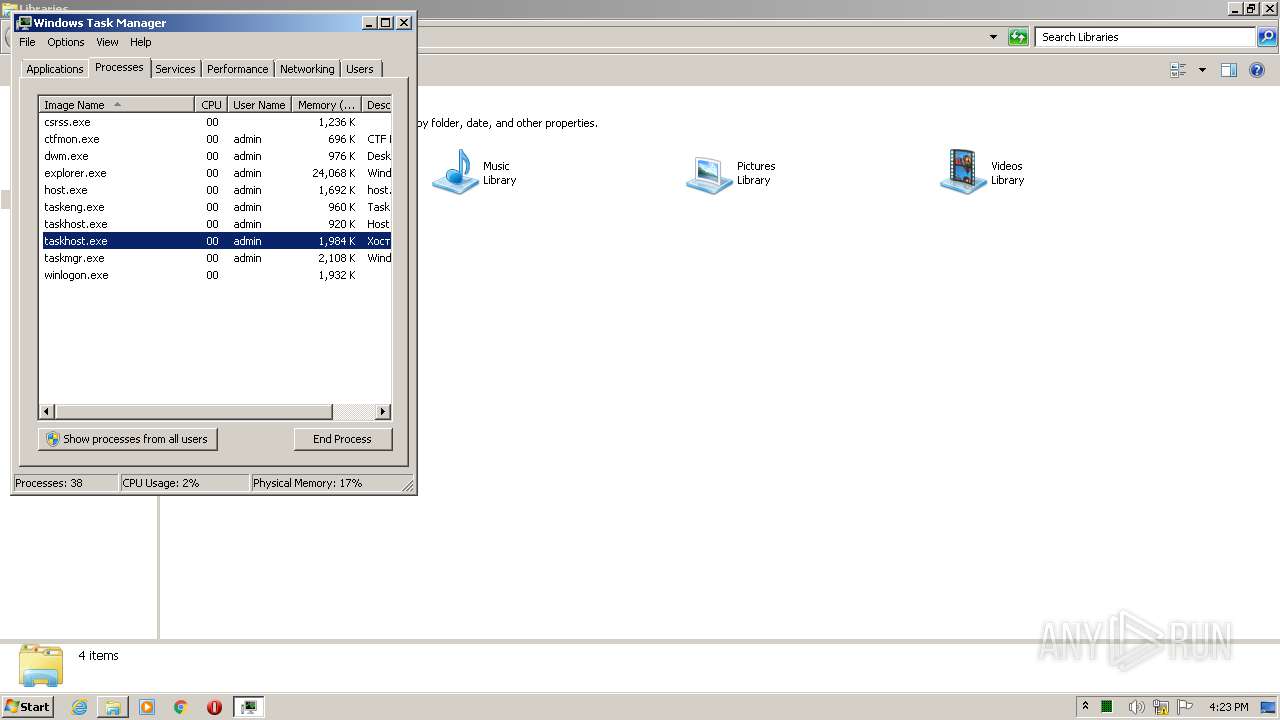The width and height of the screenshot is (1280, 720).
Task: Click the system clock showing 4:23 PM
Action: pyautogui.click(x=1228, y=707)
